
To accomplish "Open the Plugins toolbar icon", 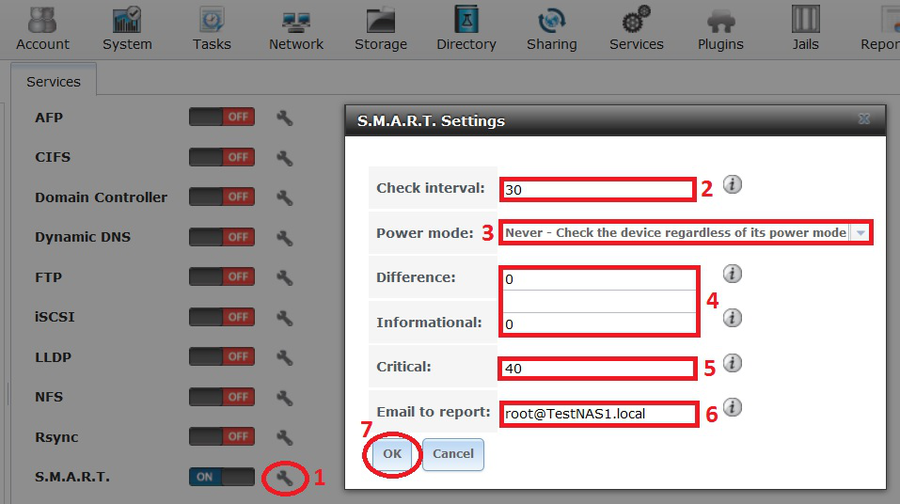I will point(720,28).
